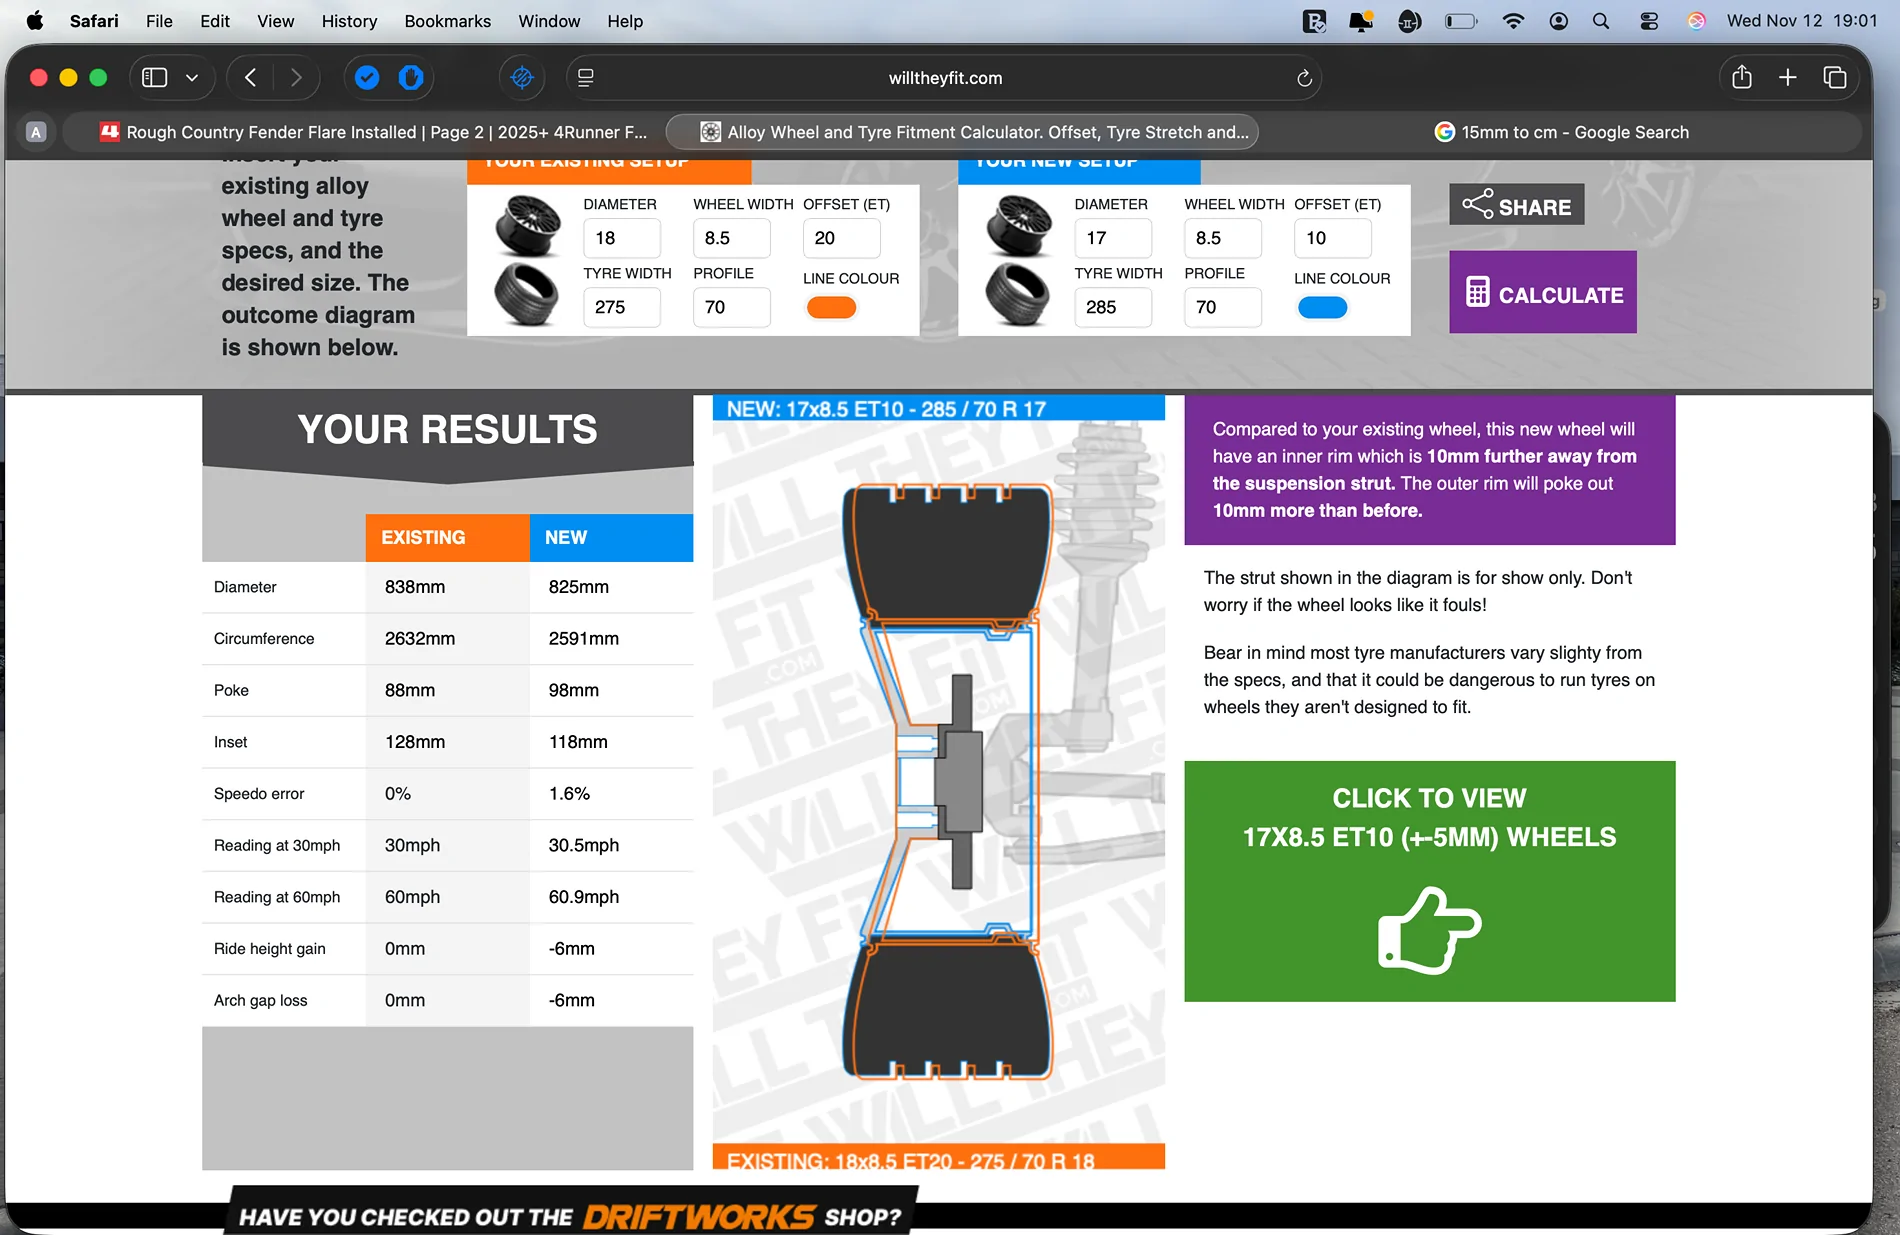This screenshot has height=1235, width=1900.
Task: Show all tabs with tab overview icon
Action: pyautogui.click(x=1835, y=77)
